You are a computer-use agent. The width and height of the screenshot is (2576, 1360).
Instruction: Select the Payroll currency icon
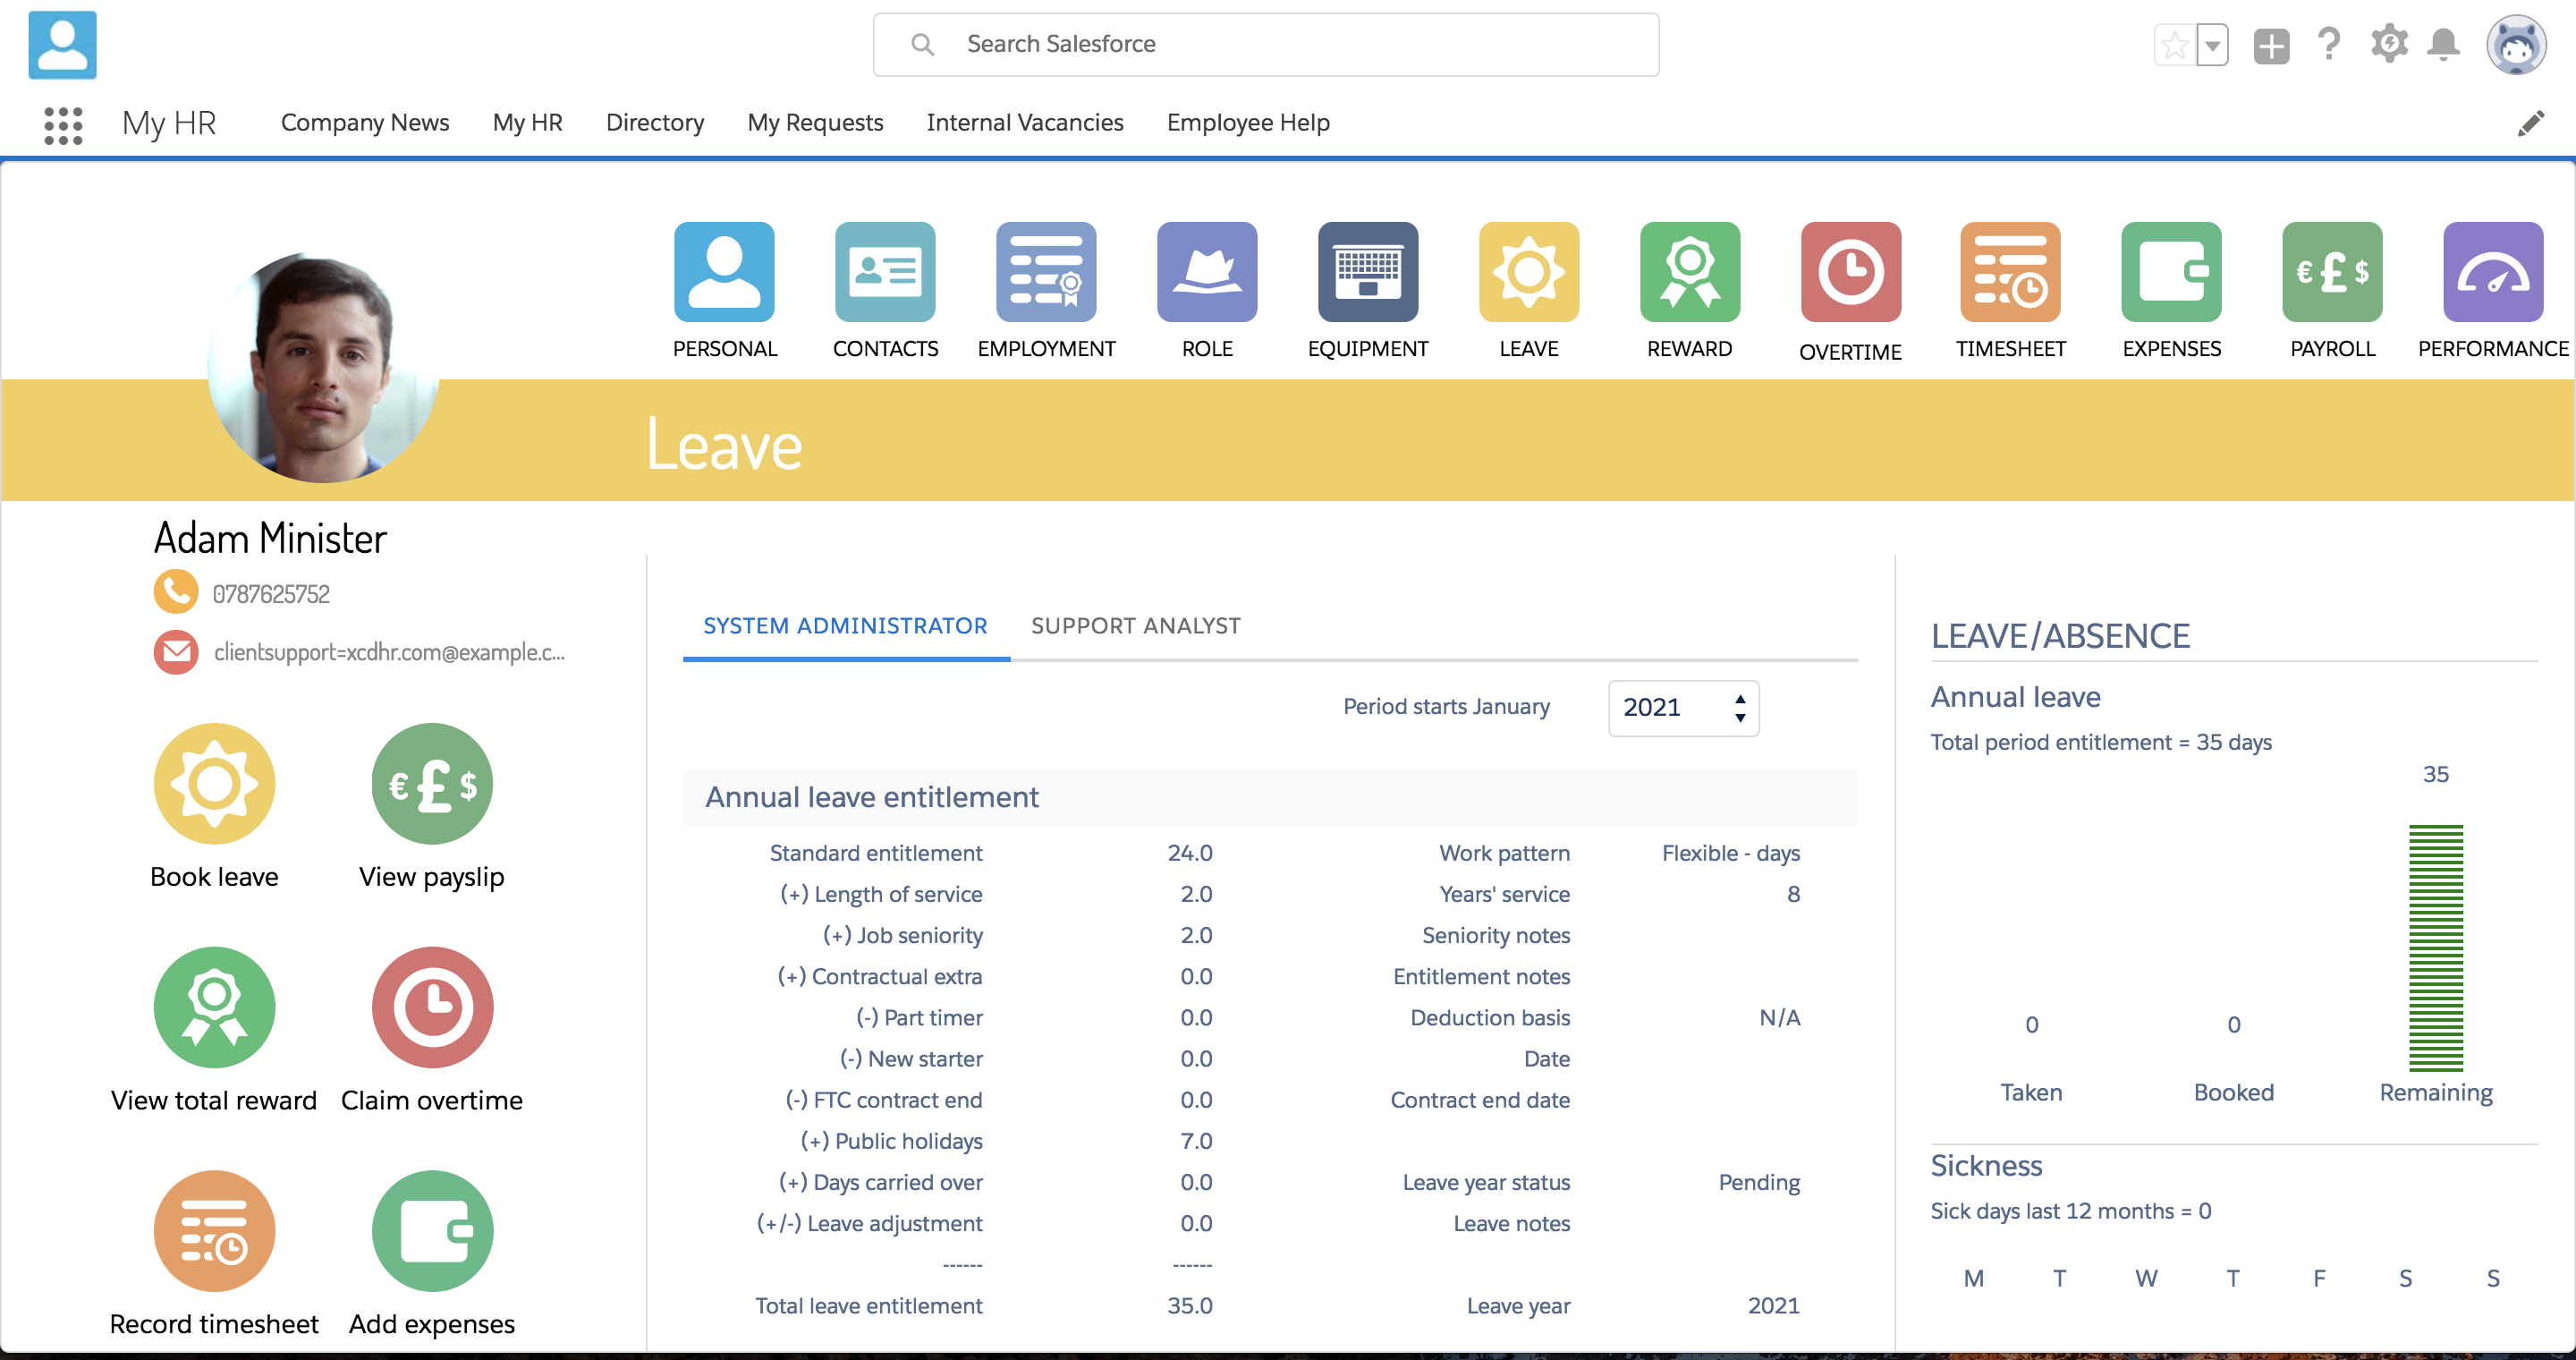click(x=2331, y=271)
